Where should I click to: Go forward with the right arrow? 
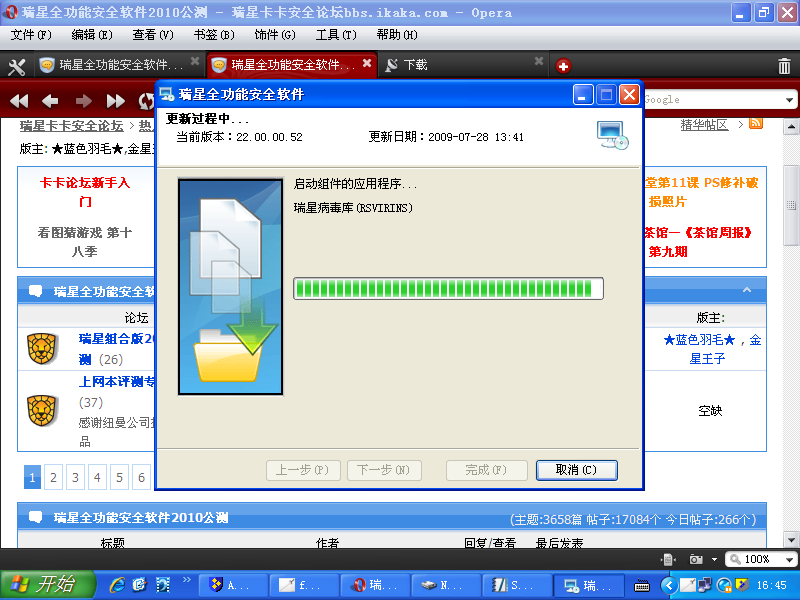coord(83,101)
